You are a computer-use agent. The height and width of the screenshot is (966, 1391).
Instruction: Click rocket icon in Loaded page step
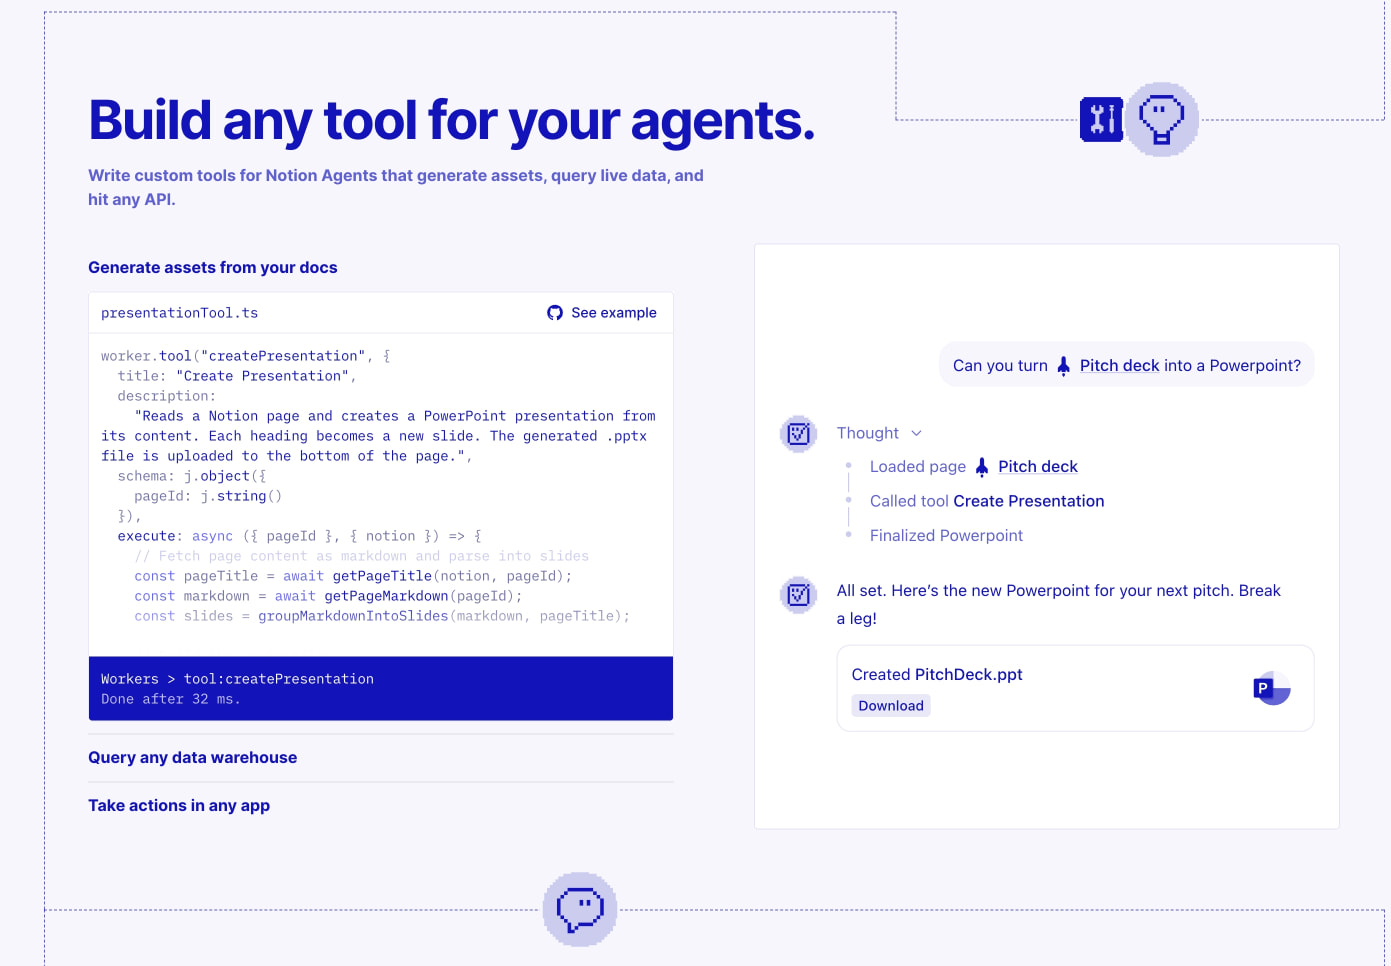coord(982,467)
